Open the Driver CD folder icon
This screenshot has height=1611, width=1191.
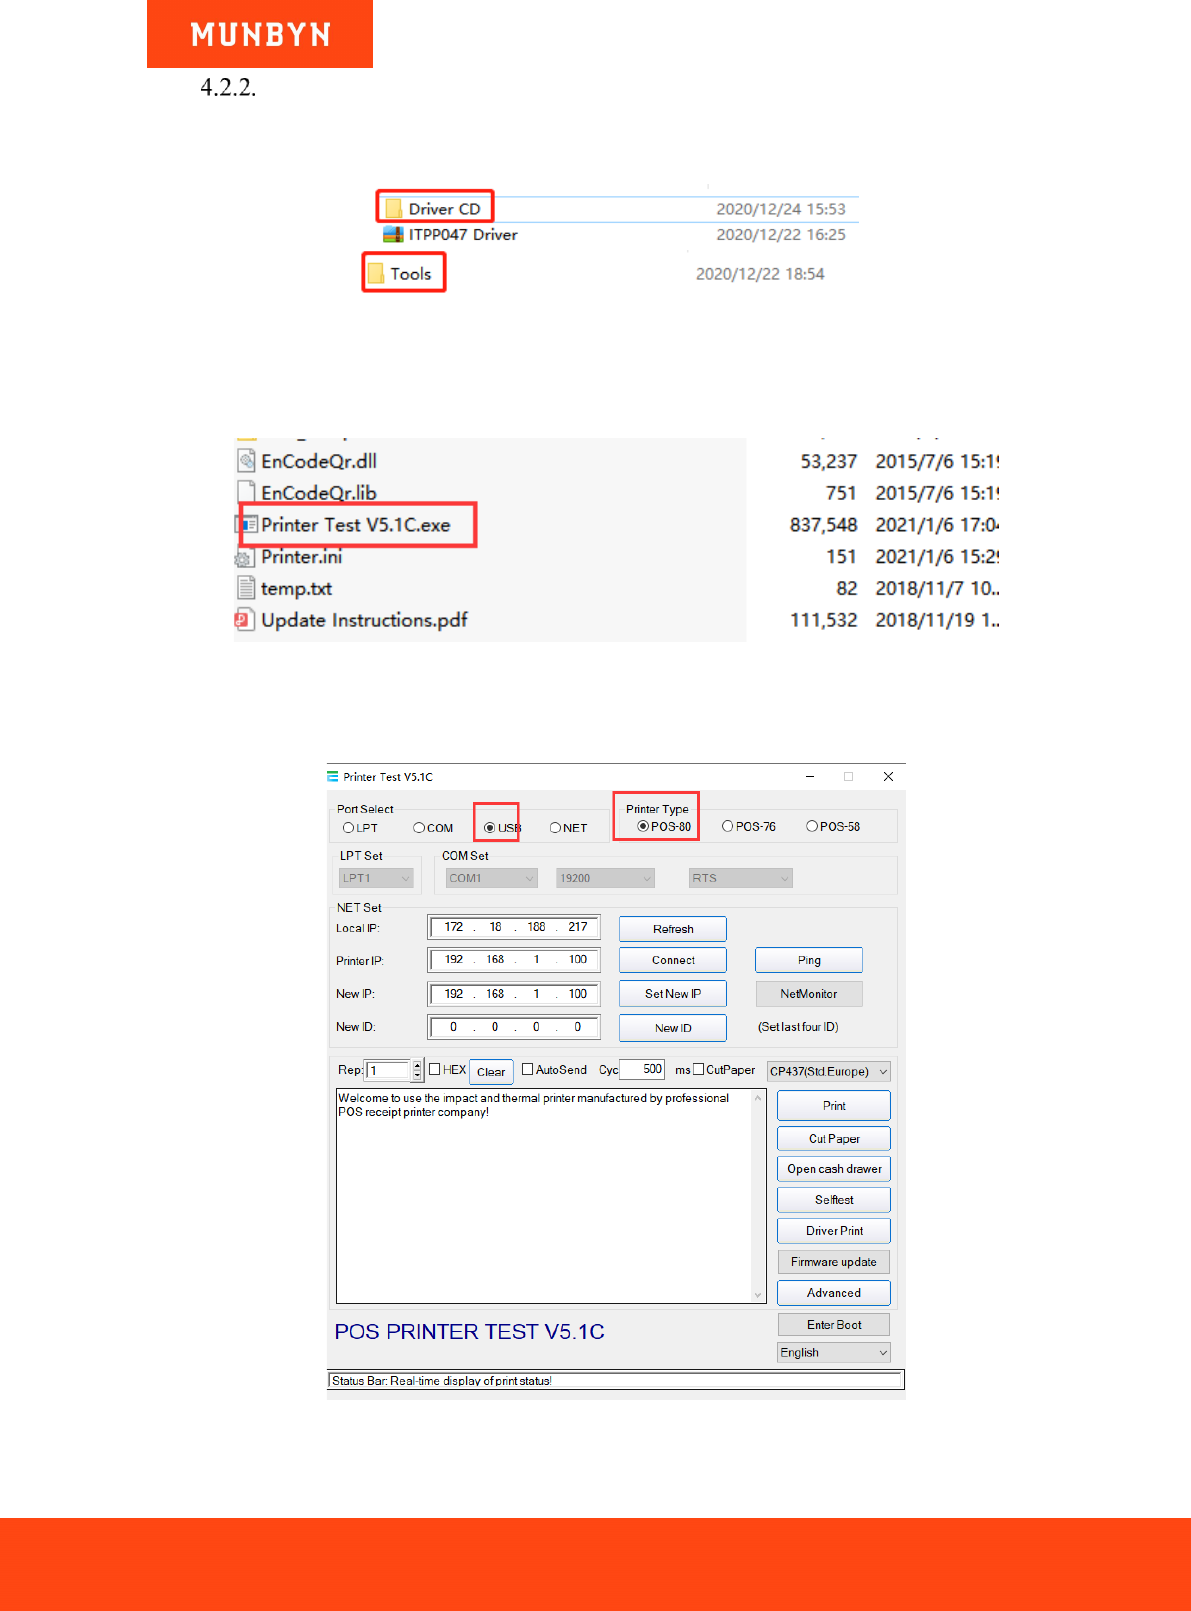(394, 209)
